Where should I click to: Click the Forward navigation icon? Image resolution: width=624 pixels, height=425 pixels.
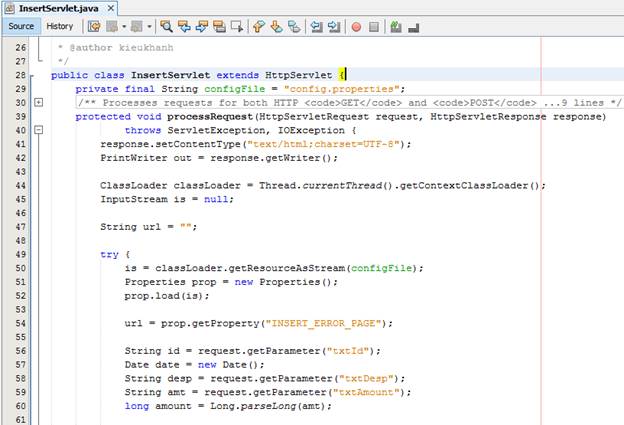coord(136,27)
